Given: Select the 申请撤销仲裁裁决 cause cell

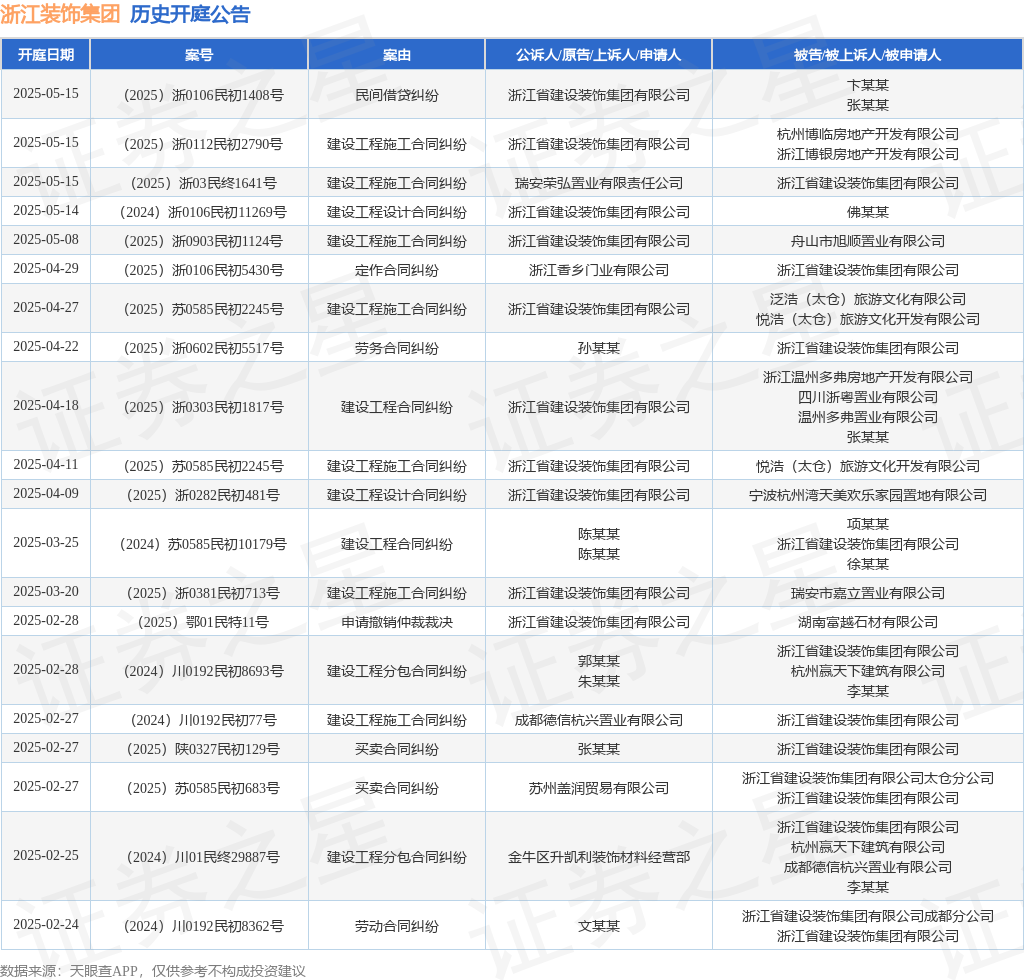Looking at the screenshot, I should [x=396, y=622].
